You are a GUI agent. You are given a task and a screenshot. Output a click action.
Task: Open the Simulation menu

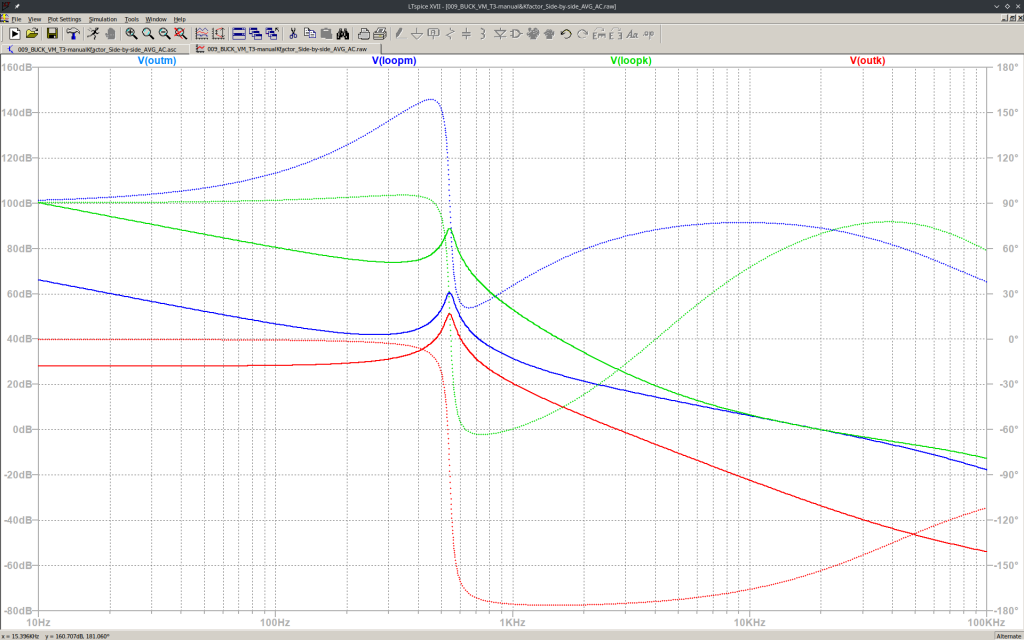[x=103, y=20]
